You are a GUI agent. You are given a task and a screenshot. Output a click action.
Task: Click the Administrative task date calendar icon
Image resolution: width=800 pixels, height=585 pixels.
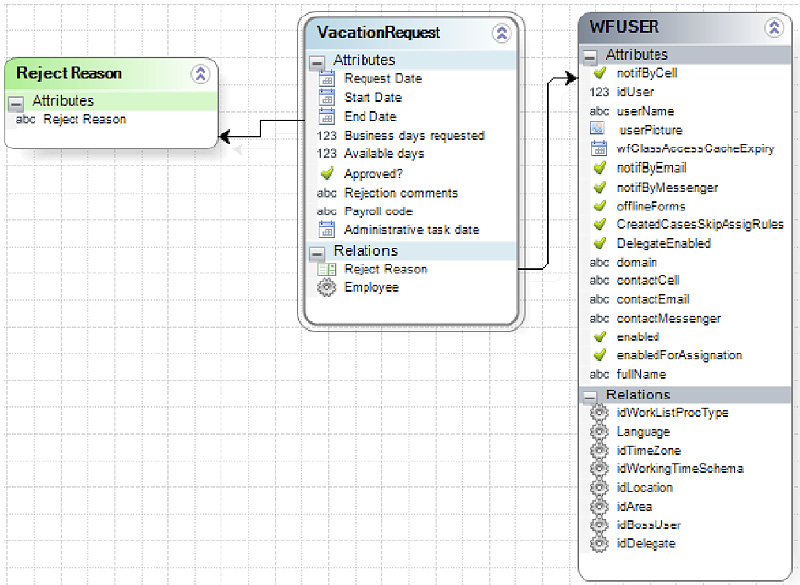pyautogui.click(x=327, y=229)
